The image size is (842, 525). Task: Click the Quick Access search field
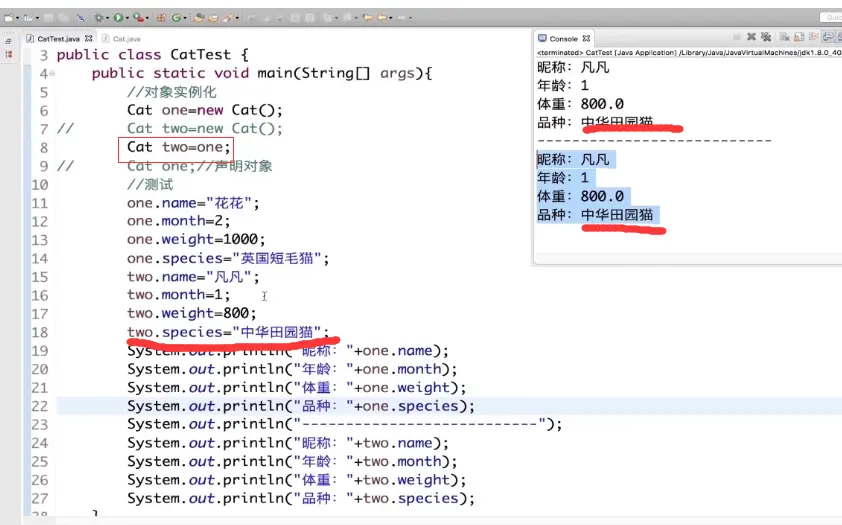click(x=831, y=18)
